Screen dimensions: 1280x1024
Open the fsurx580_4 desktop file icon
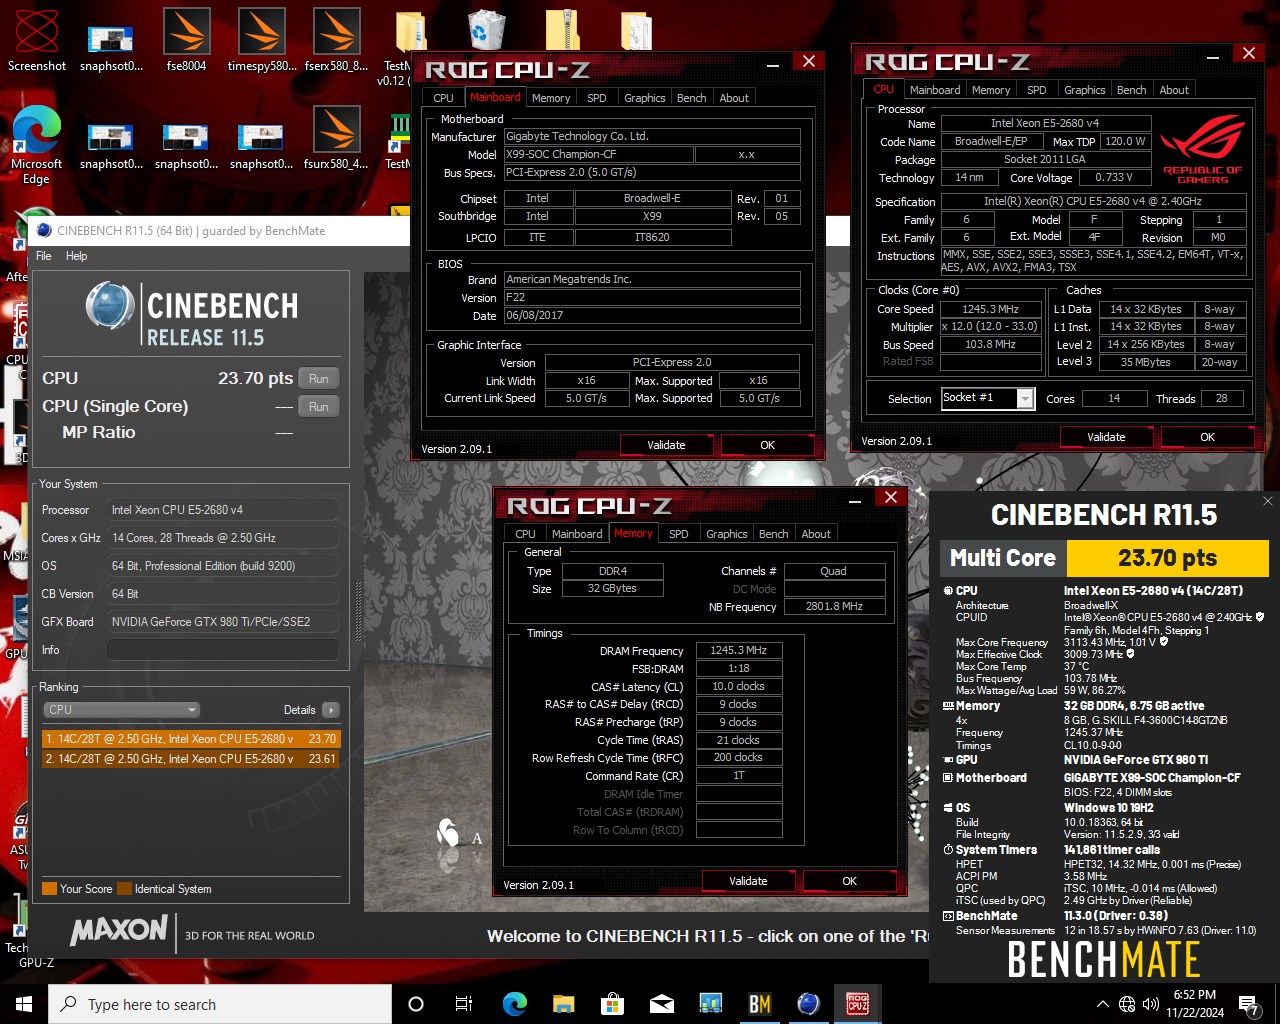point(336,138)
